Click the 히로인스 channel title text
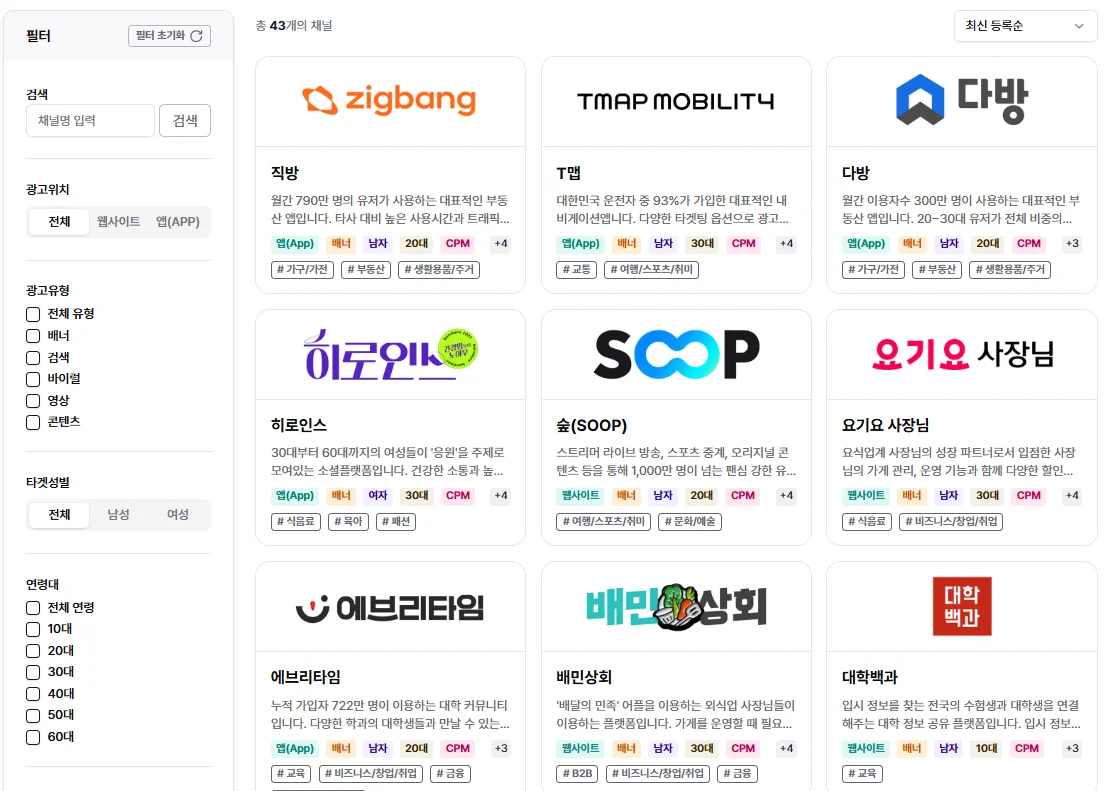The width and height of the screenshot is (1104, 791). click(x=299, y=425)
